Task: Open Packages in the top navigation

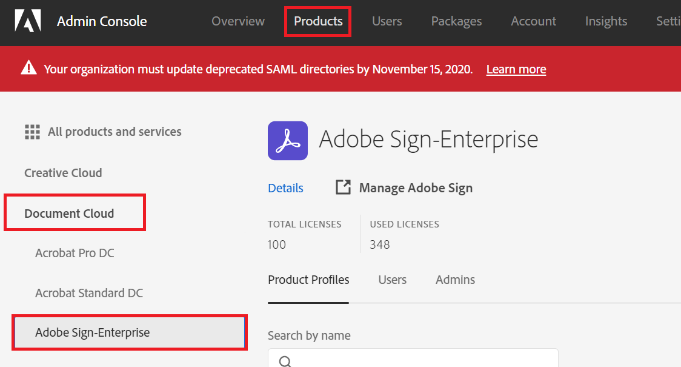Action: click(456, 21)
